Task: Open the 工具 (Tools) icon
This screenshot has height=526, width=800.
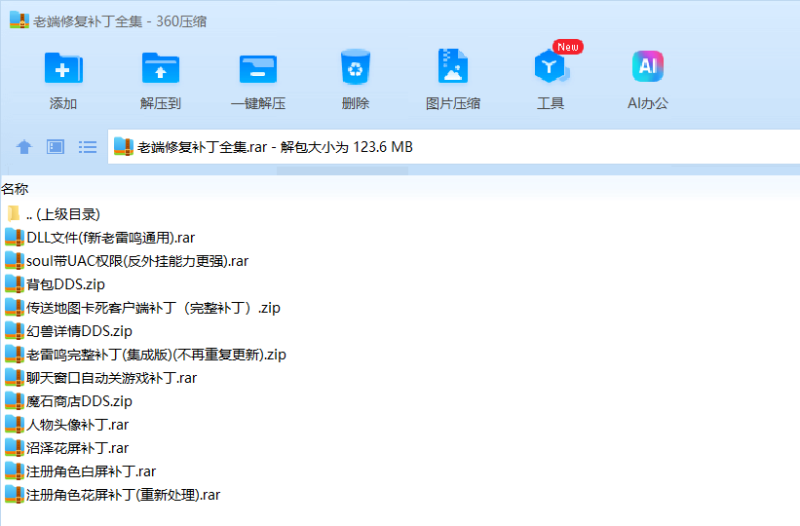Action: 550,66
